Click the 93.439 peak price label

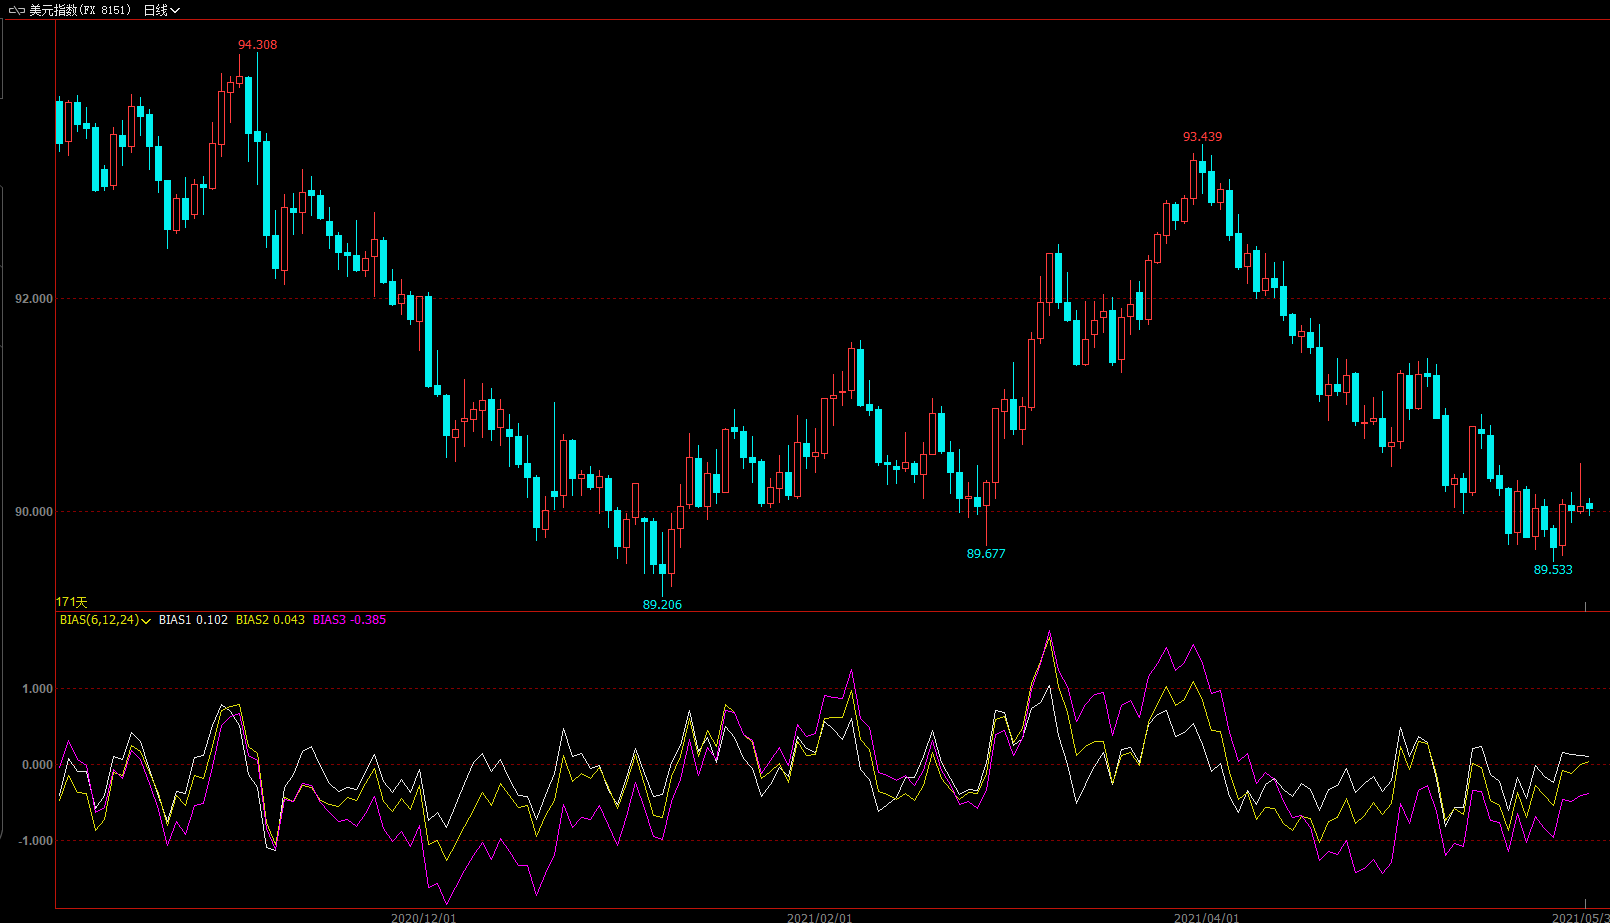[x=1202, y=137]
